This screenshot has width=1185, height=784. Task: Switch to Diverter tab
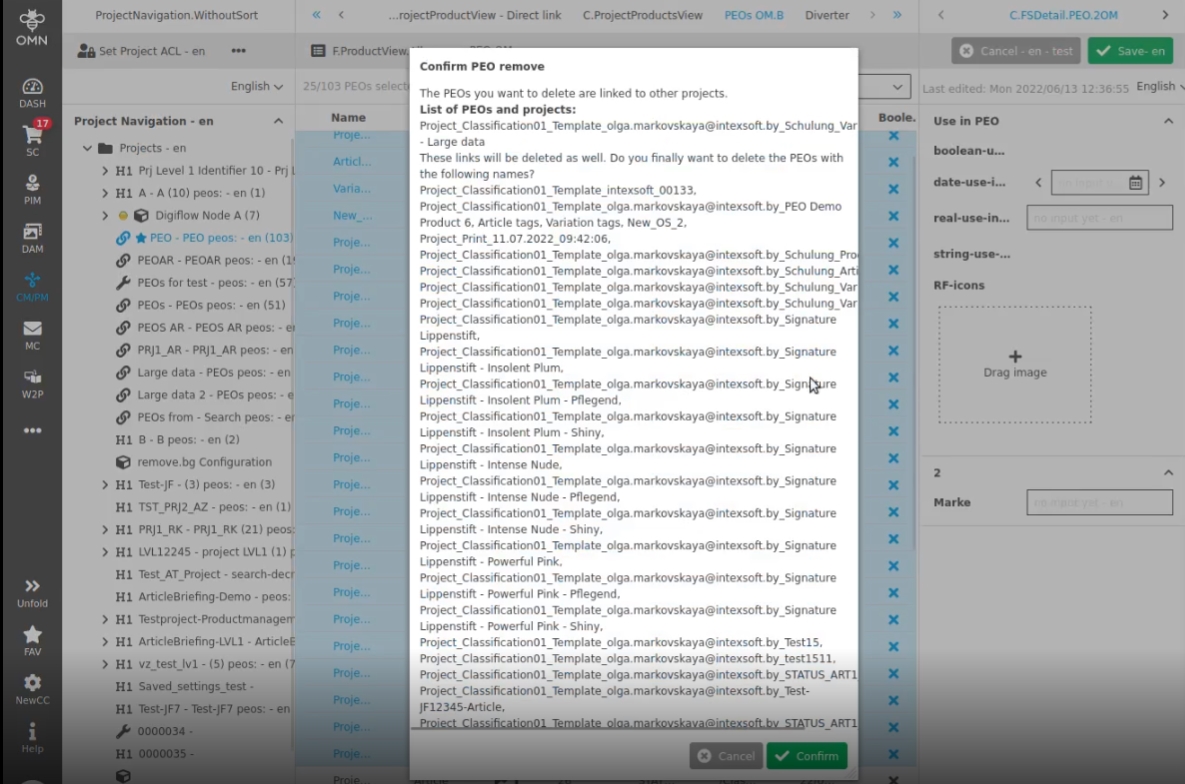click(x=827, y=14)
